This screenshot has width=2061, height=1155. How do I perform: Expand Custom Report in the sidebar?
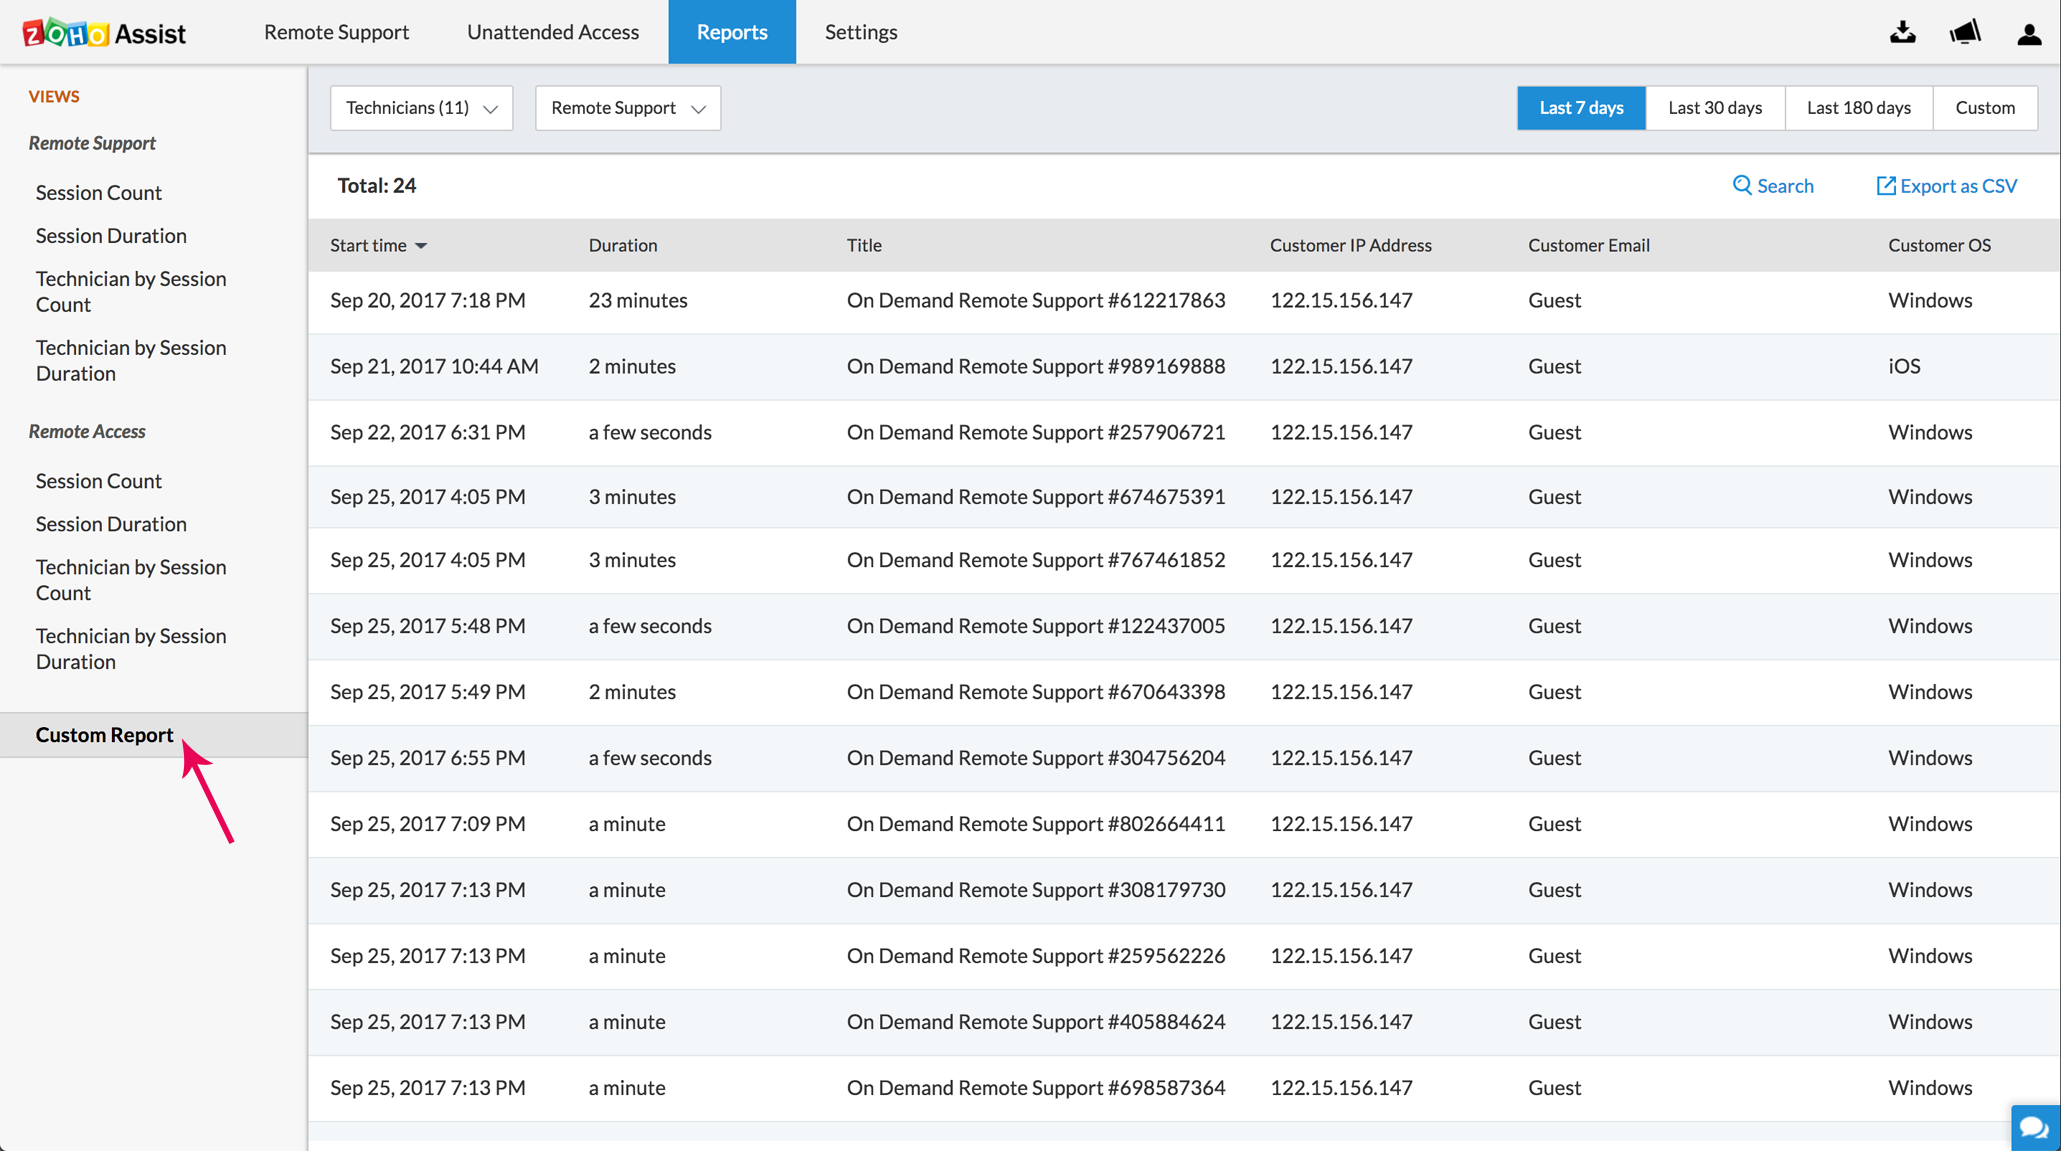point(104,734)
